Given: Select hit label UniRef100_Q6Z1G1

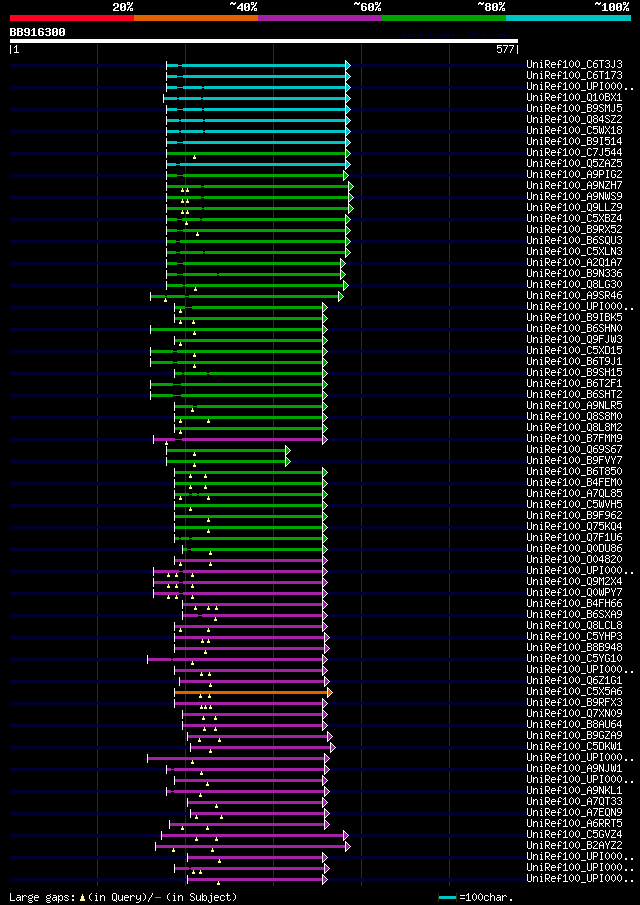Looking at the screenshot, I should [574, 680].
